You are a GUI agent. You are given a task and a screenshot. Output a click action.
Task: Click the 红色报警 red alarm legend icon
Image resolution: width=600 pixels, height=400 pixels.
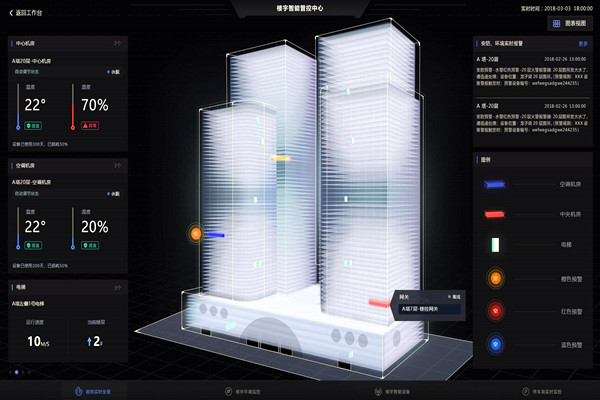point(494,312)
